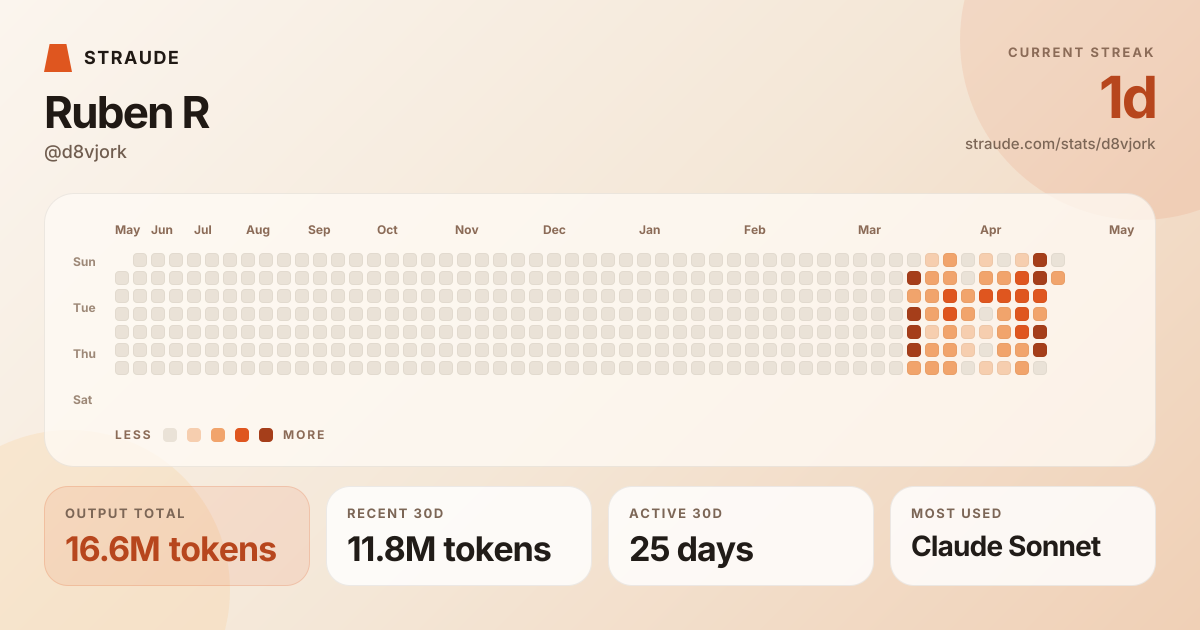Pick the bright orange legend swatch
Viewport: 1200px width, 630px height.
click(242, 435)
